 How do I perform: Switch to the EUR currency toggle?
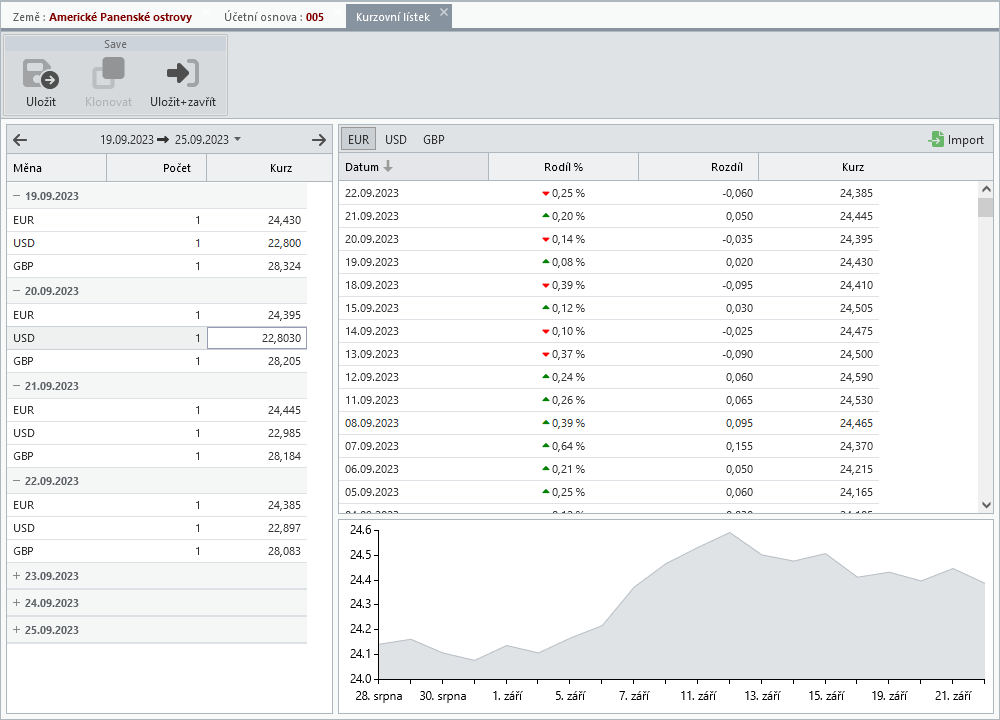(358, 139)
